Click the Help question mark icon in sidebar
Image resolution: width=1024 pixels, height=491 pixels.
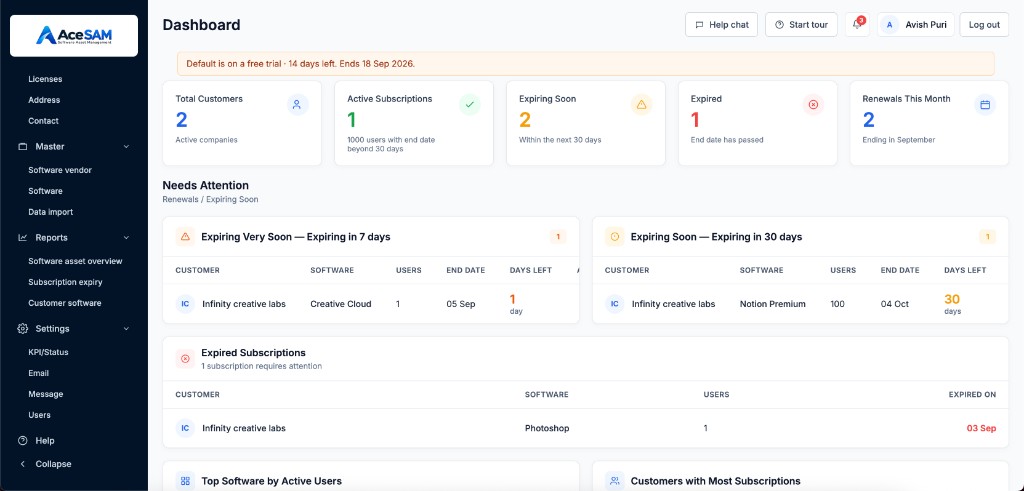tap(23, 441)
